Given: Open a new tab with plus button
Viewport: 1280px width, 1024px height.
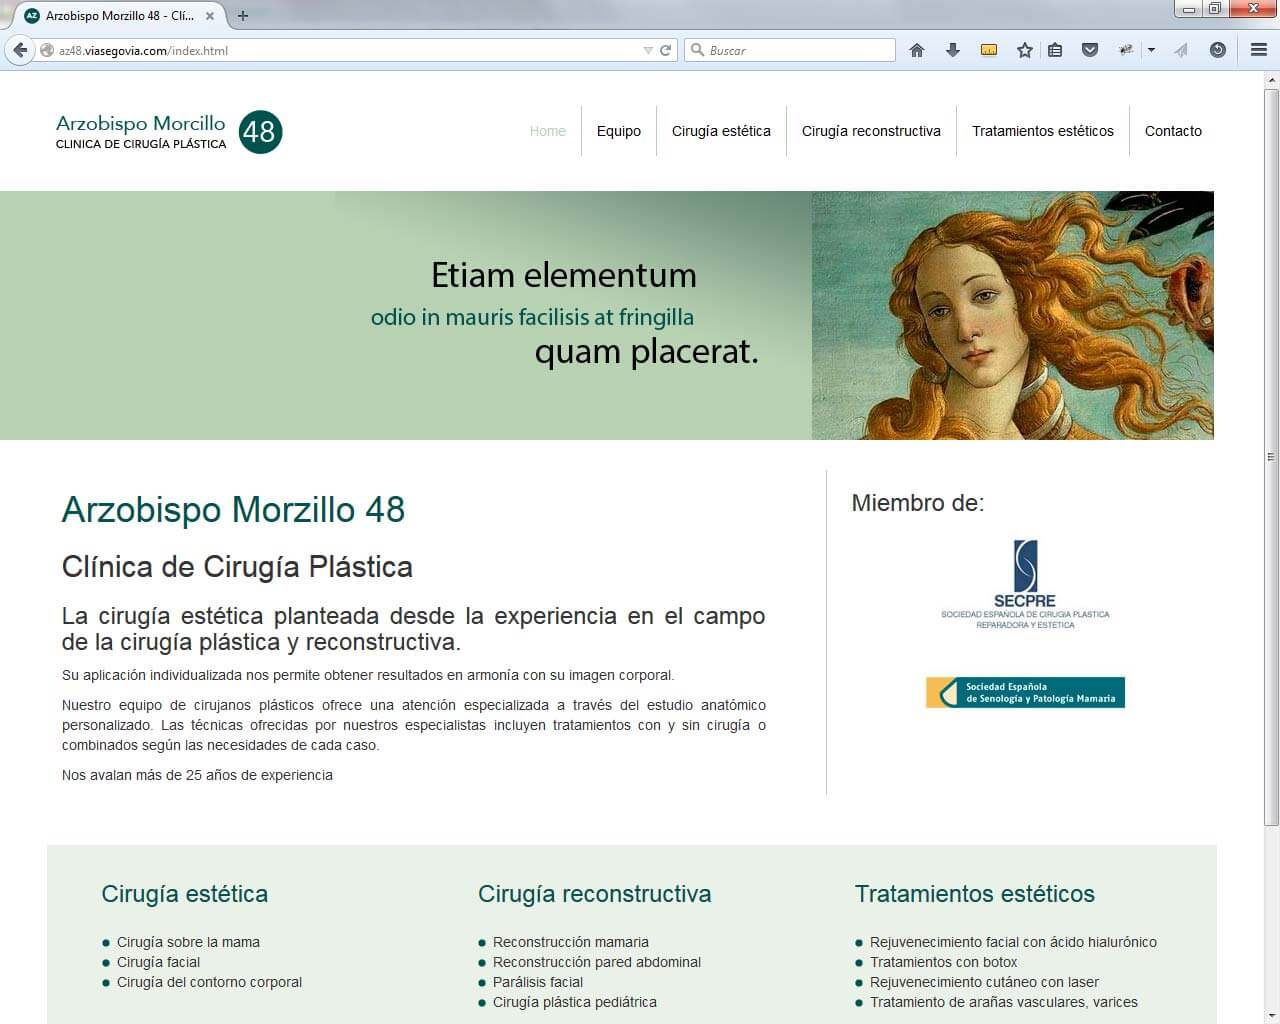Looking at the screenshot, I should 243,16.
